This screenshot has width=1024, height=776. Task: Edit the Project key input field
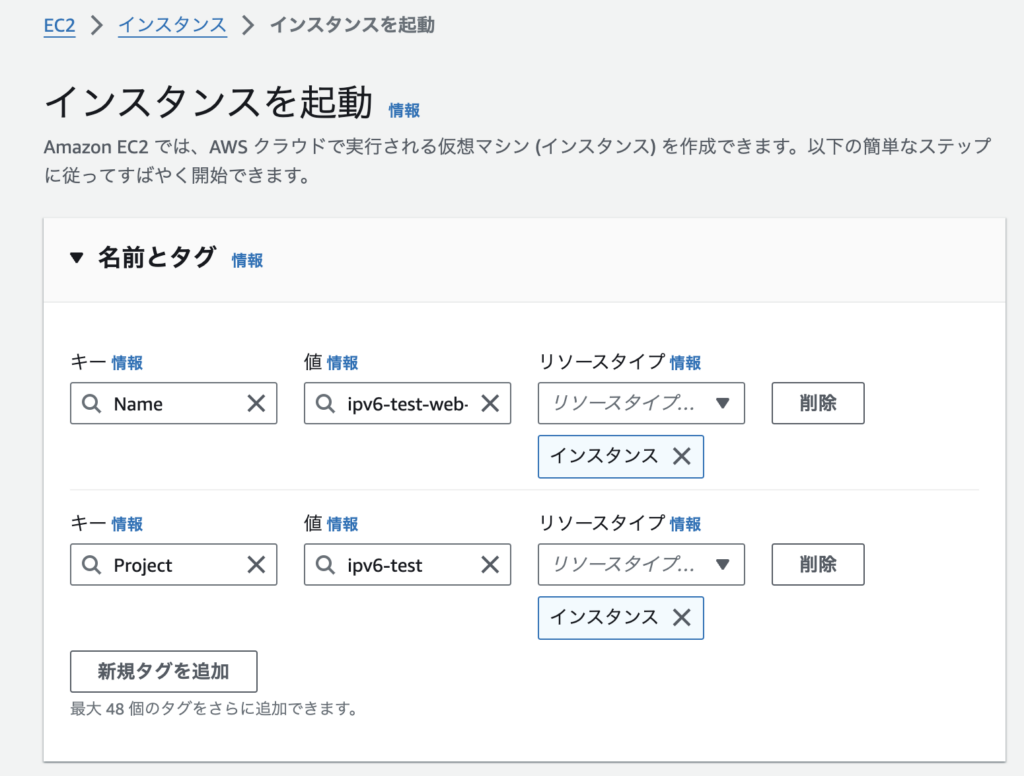pyautogui.click(x=174, y=564)
